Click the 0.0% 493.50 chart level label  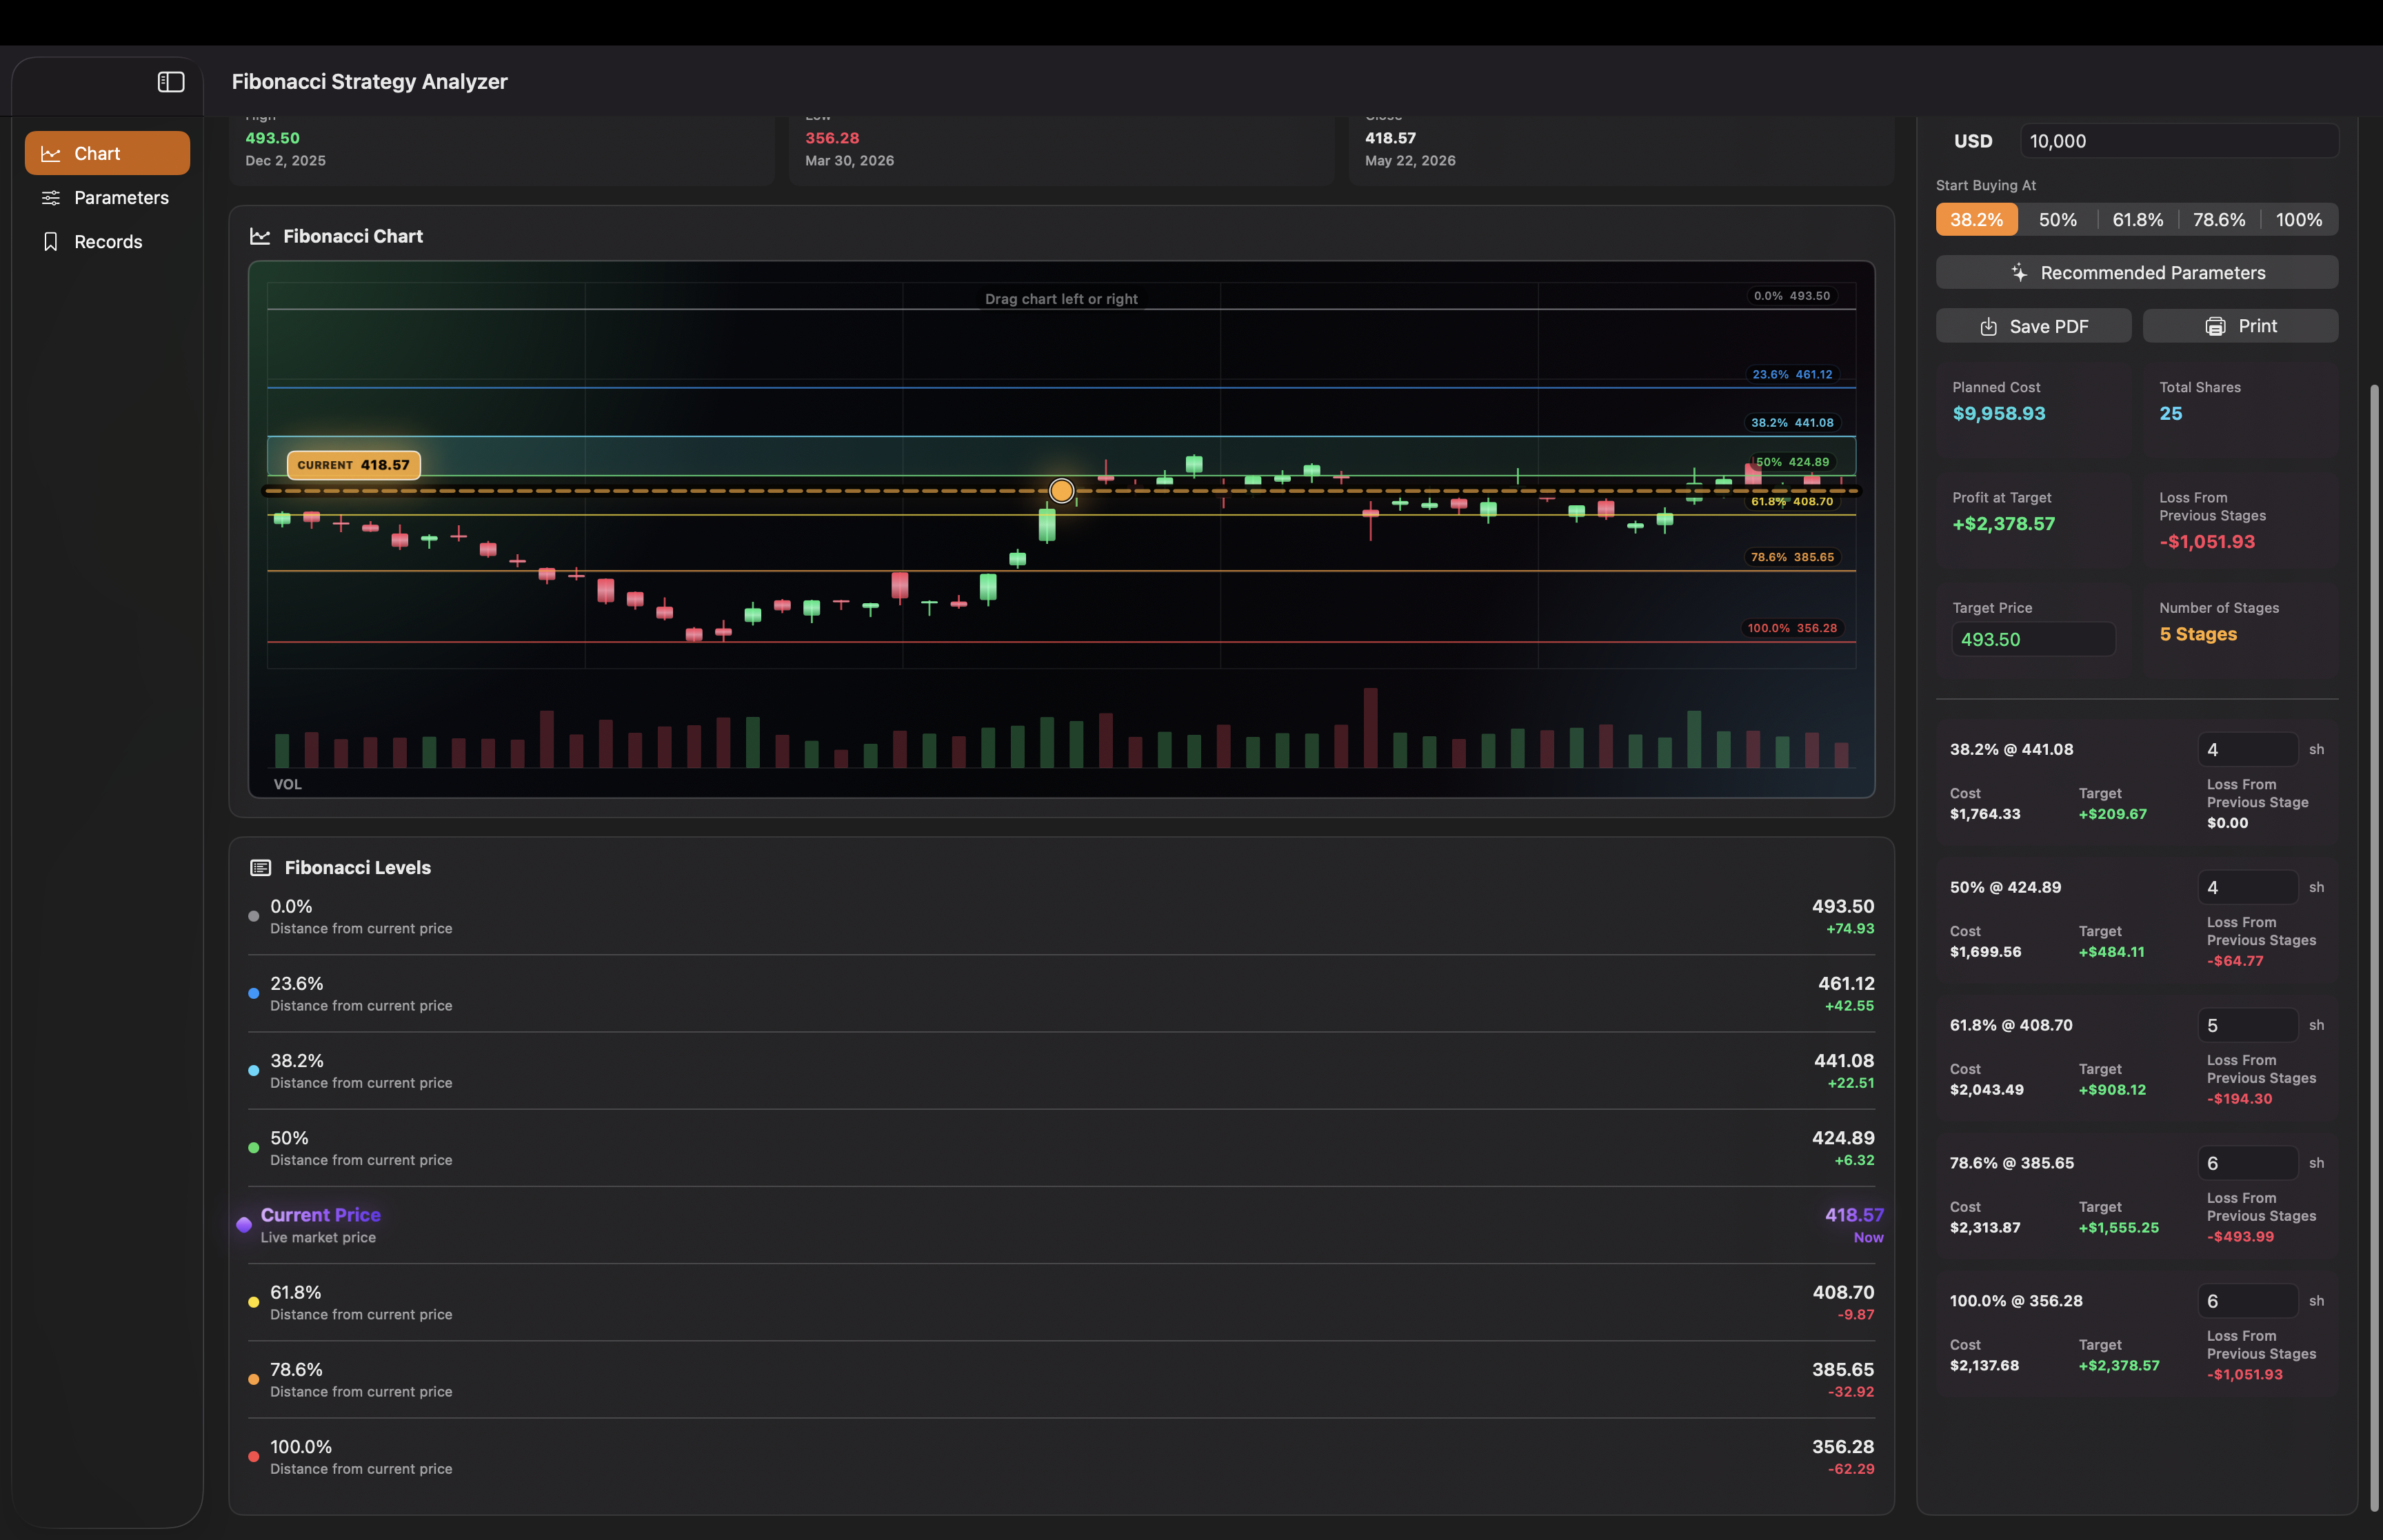tap(1791, 296)
